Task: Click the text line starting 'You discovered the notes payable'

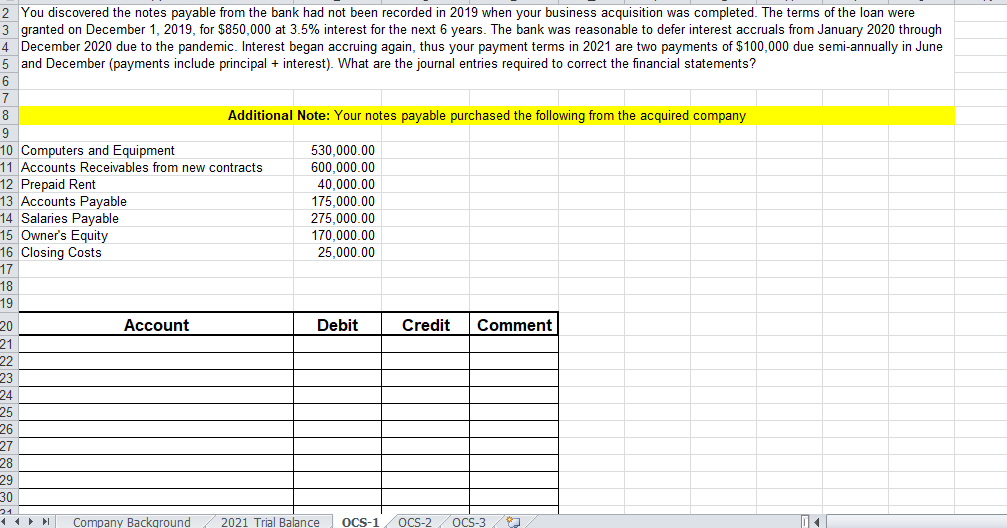Action: click(468, 12)
